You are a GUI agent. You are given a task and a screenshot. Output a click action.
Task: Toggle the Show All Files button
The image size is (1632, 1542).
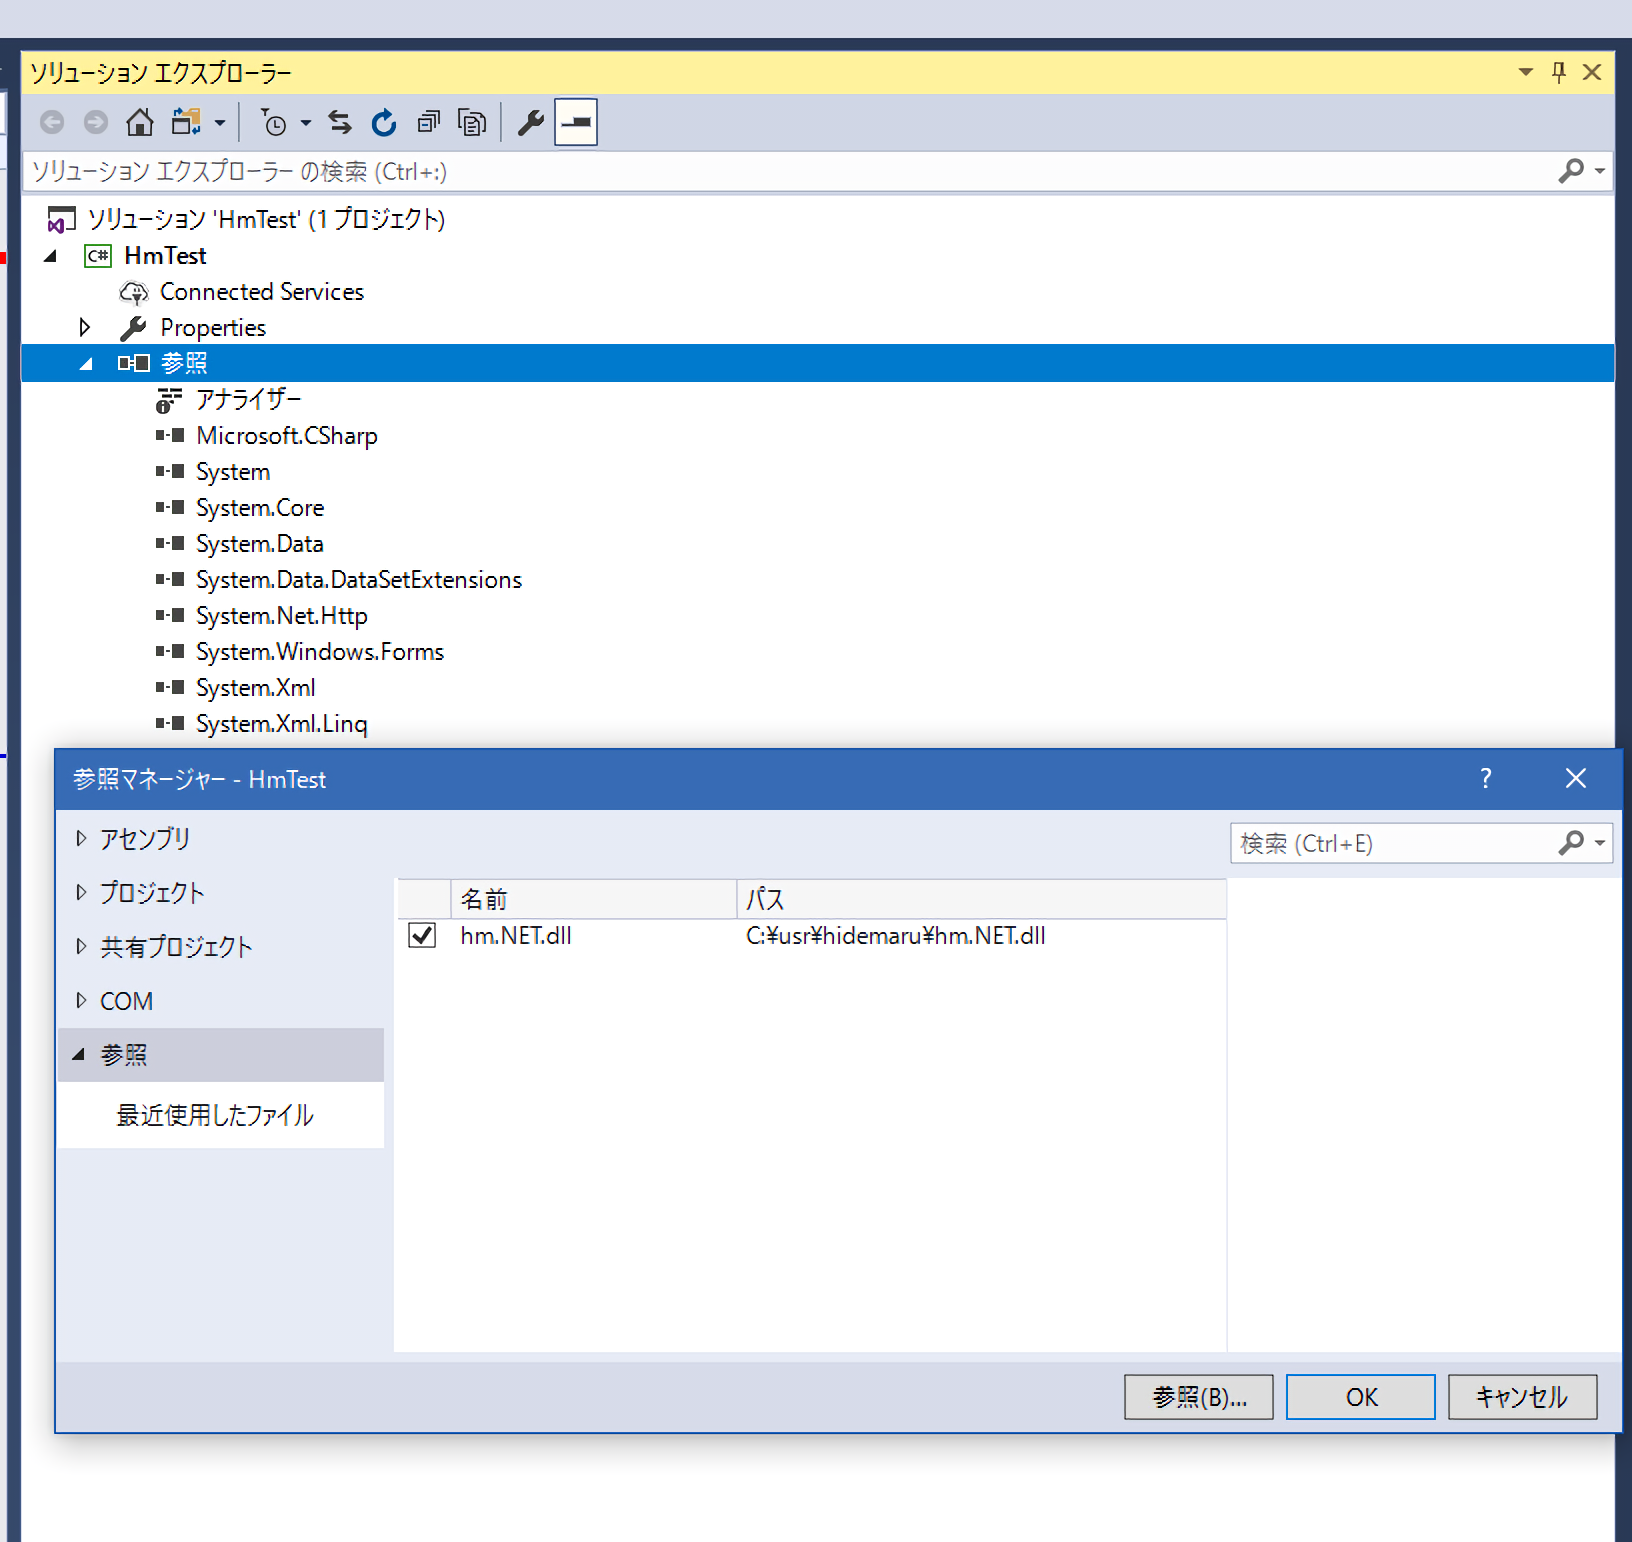tap(471, 122)
